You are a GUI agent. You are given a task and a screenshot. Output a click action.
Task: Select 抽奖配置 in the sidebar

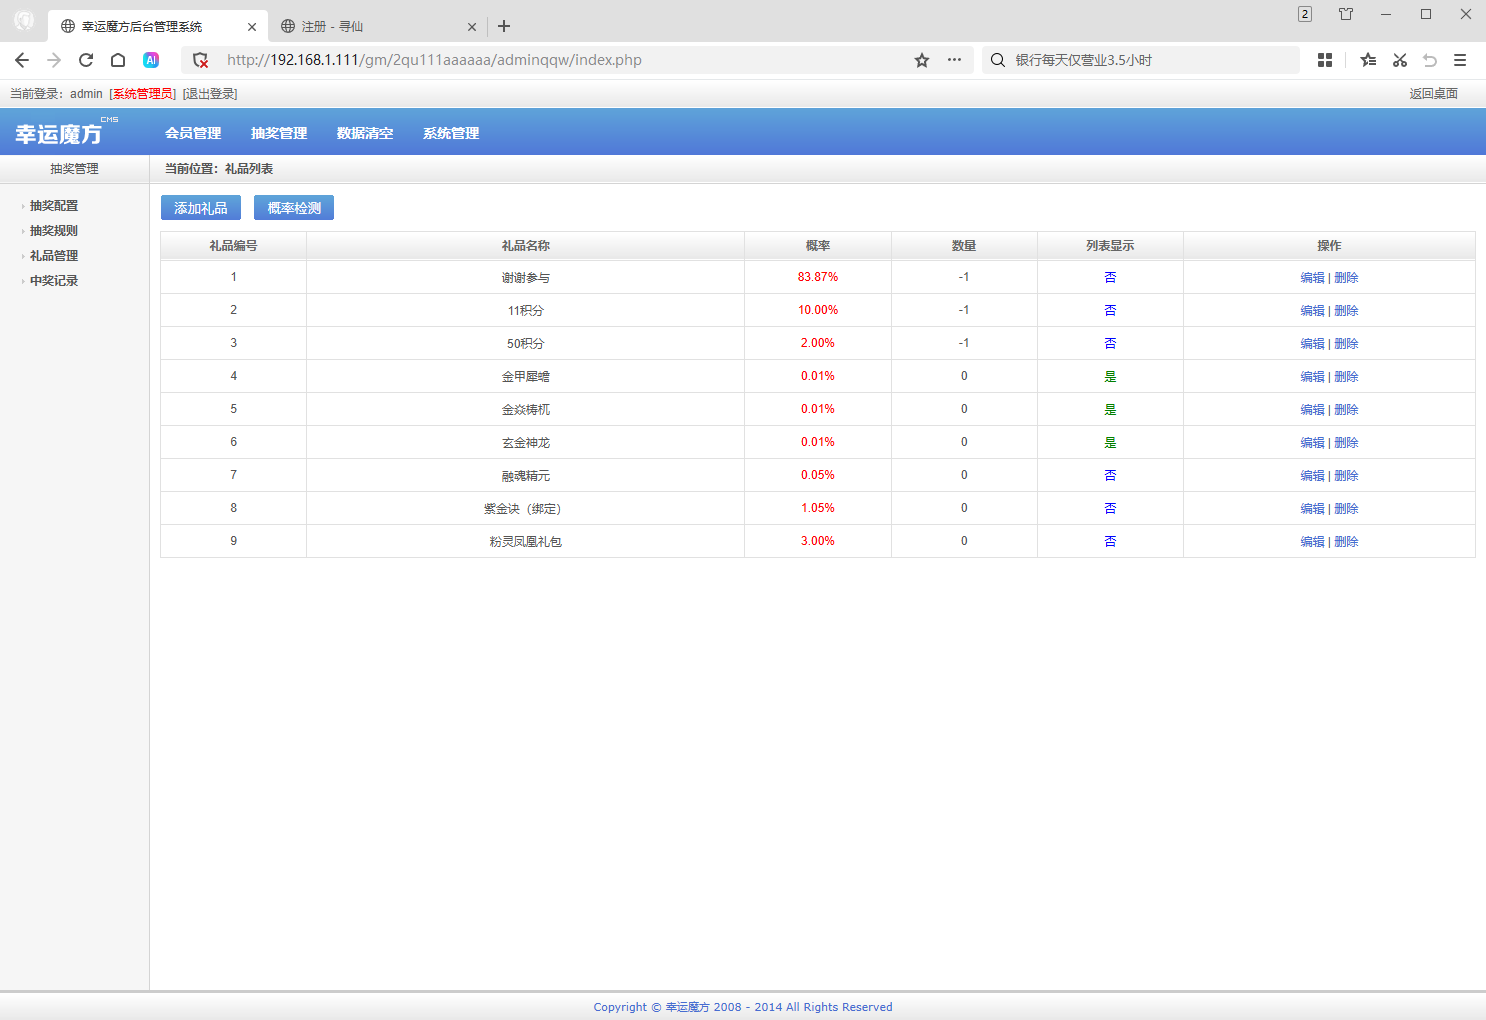54,206
